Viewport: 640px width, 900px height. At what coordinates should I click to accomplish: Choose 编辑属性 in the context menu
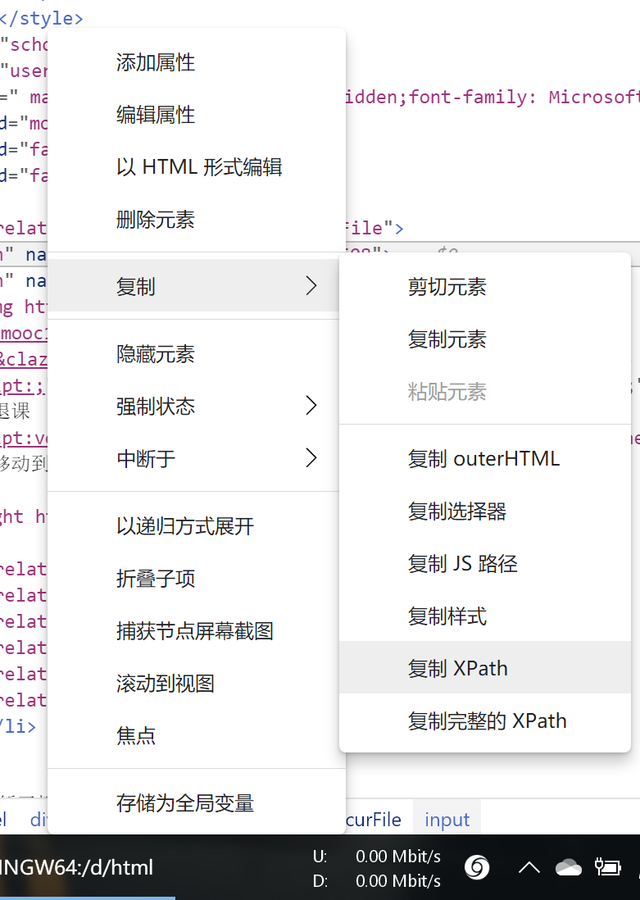point(155,115)
